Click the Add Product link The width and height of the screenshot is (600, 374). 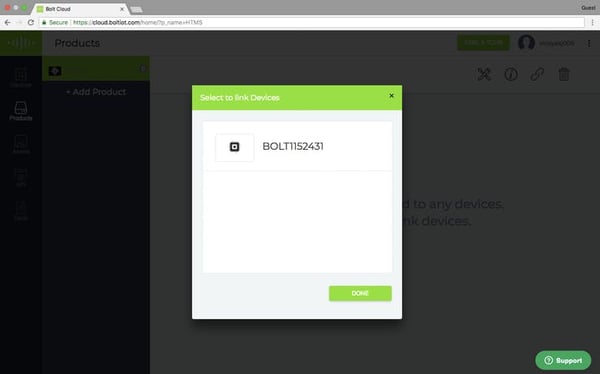(x=96, y=92)
